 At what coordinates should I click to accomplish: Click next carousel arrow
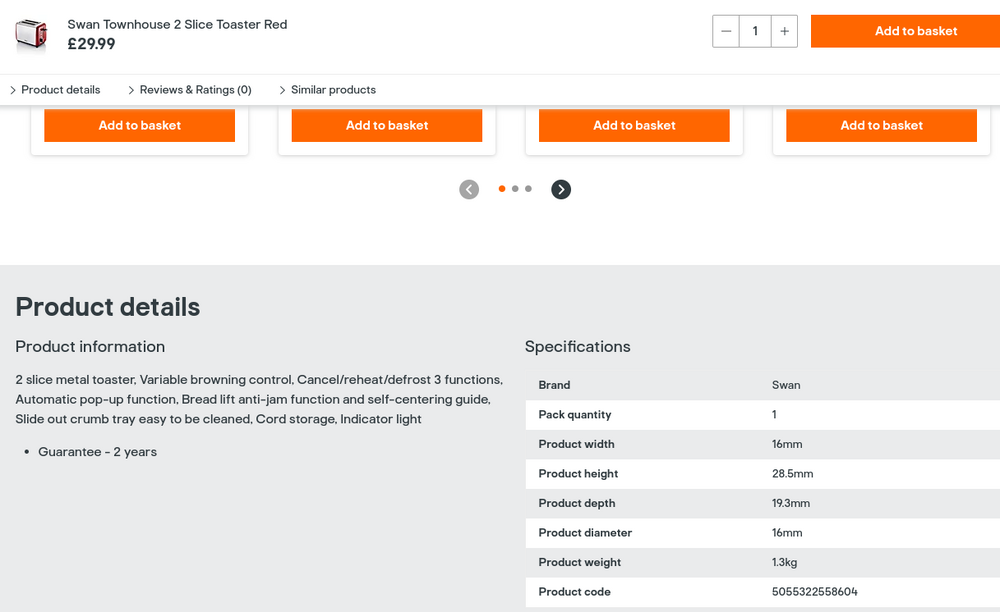[x=561, y=189]
